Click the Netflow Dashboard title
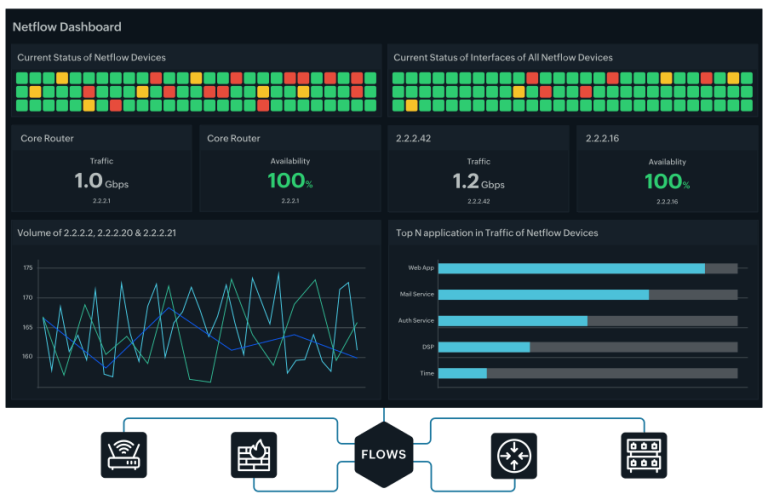 [67, 27]
